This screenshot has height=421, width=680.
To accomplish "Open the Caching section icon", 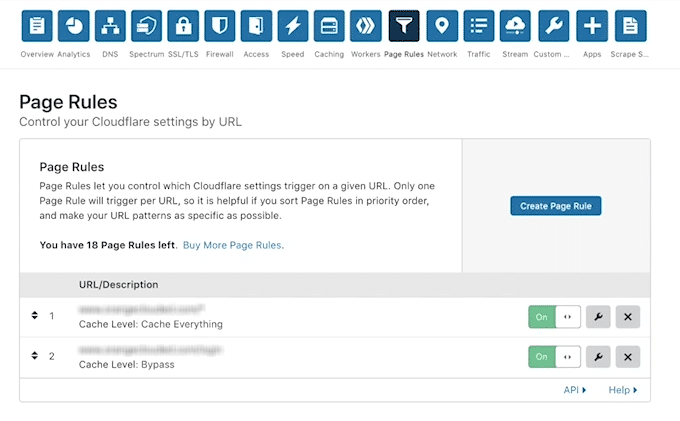I will coord(329,26).
